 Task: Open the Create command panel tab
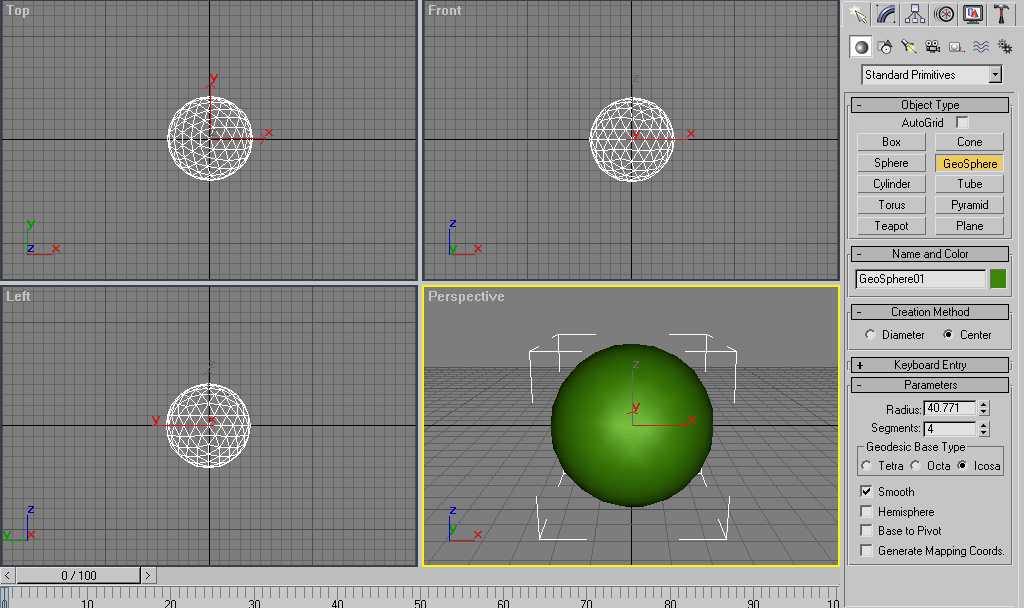[x=857, y=14]
